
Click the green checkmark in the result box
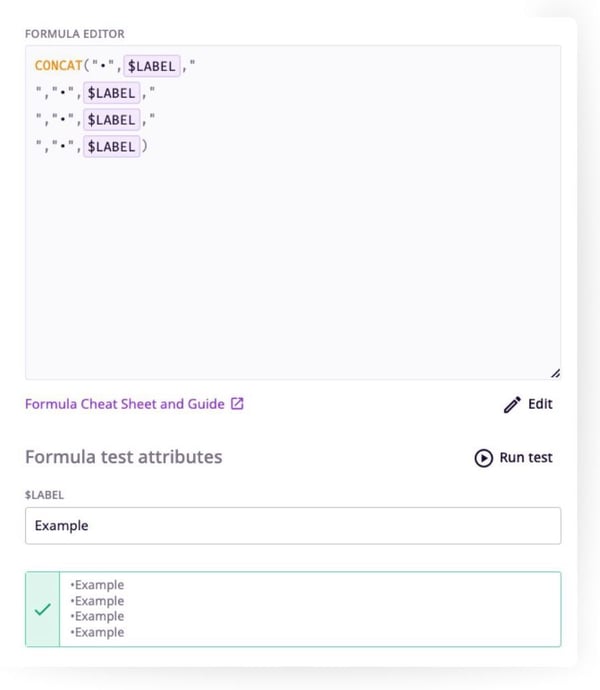coord(42,608)
